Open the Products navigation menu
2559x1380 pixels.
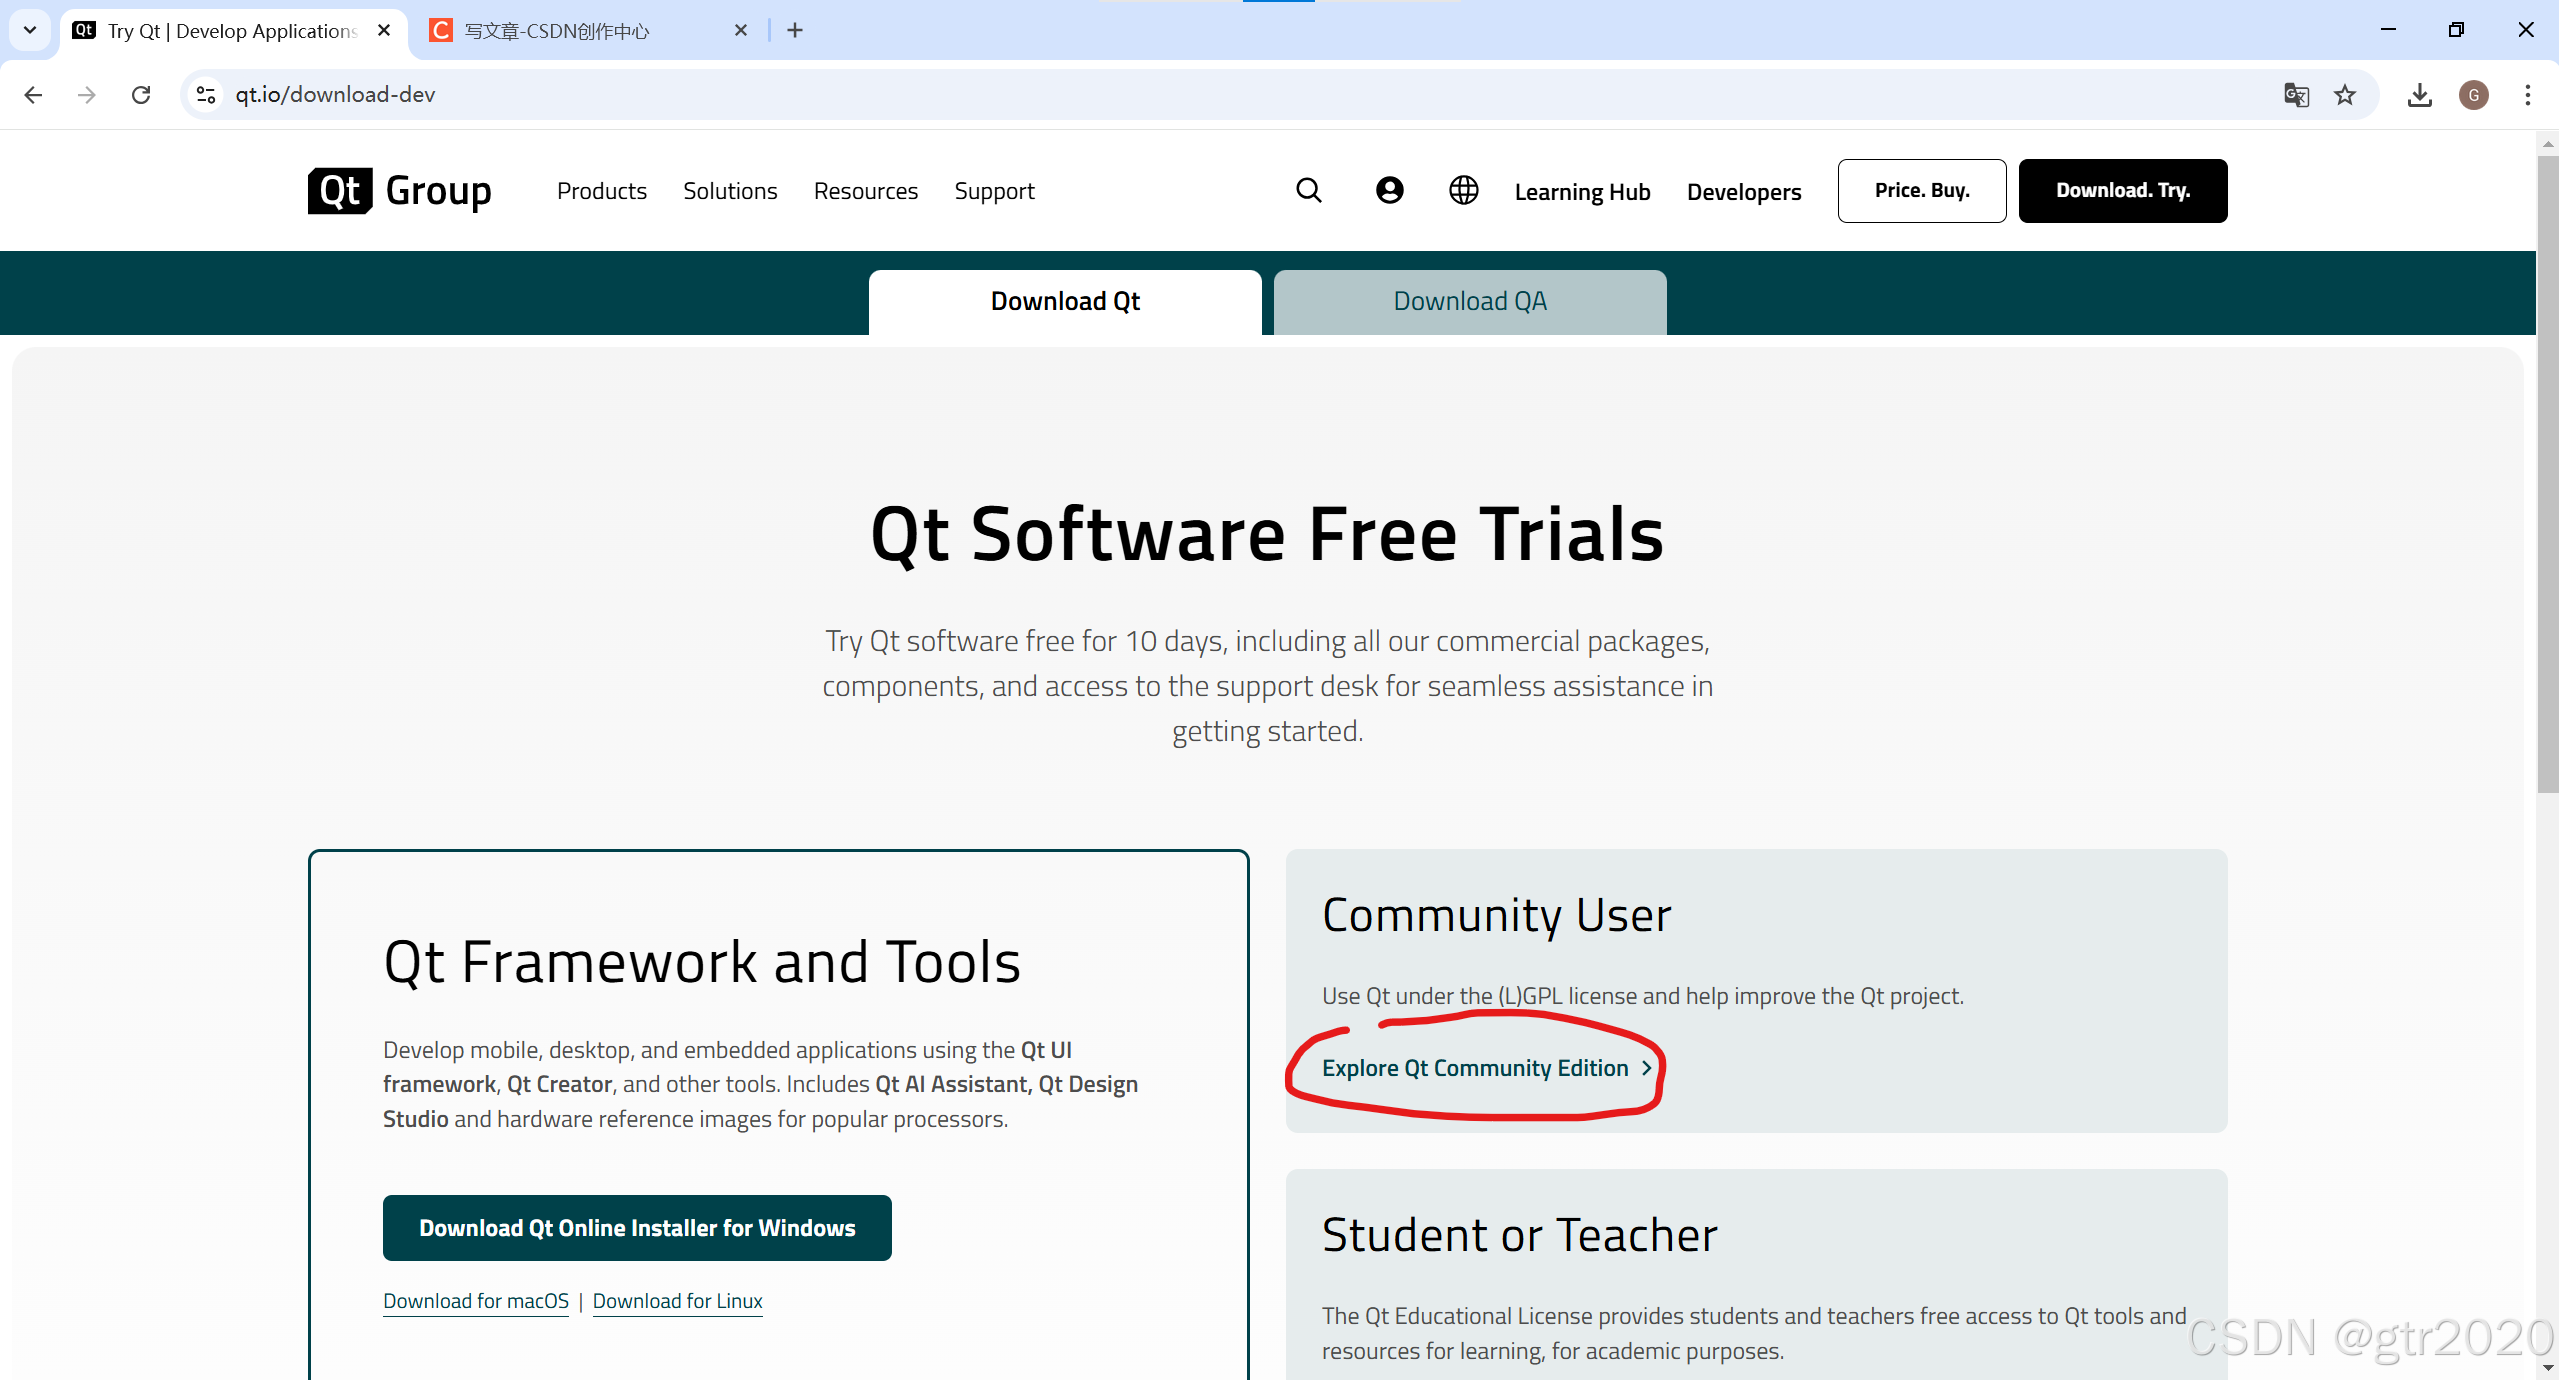pyautogui.click(x=601, y=191)
